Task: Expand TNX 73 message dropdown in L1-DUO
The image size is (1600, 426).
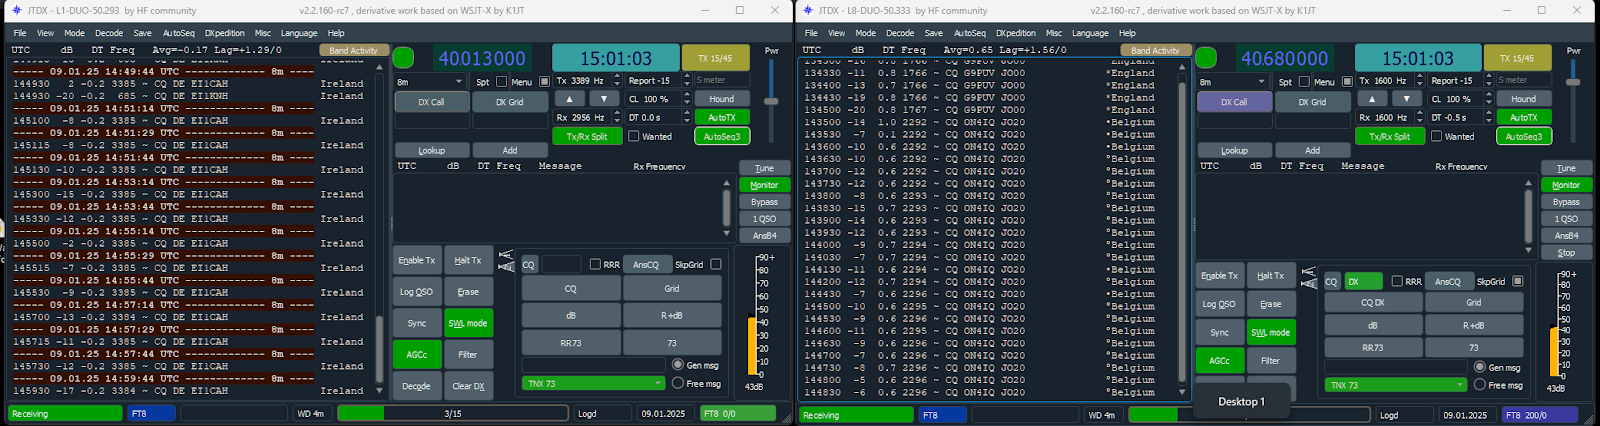Action: [x=594, y=383]
